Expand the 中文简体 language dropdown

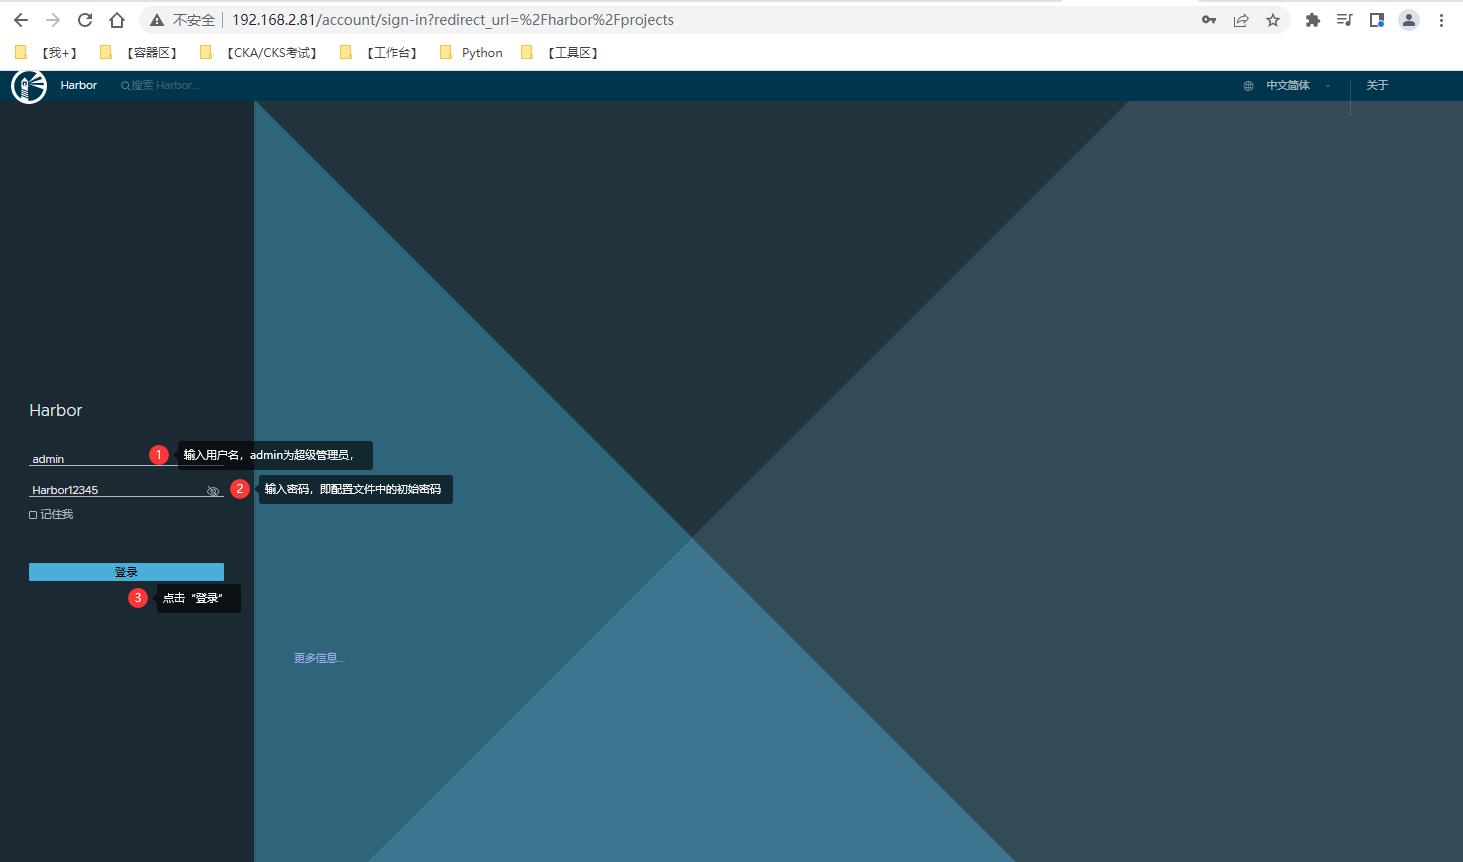[1298, 86]
